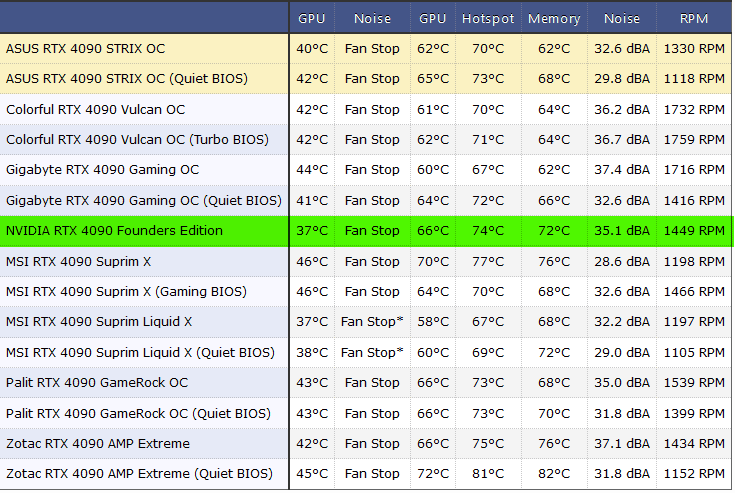The image size is (735, 493).
Task: Select ASUS RTX 4090 STRIX OC (Quiet BIOS) label
Action: point(127,79)
